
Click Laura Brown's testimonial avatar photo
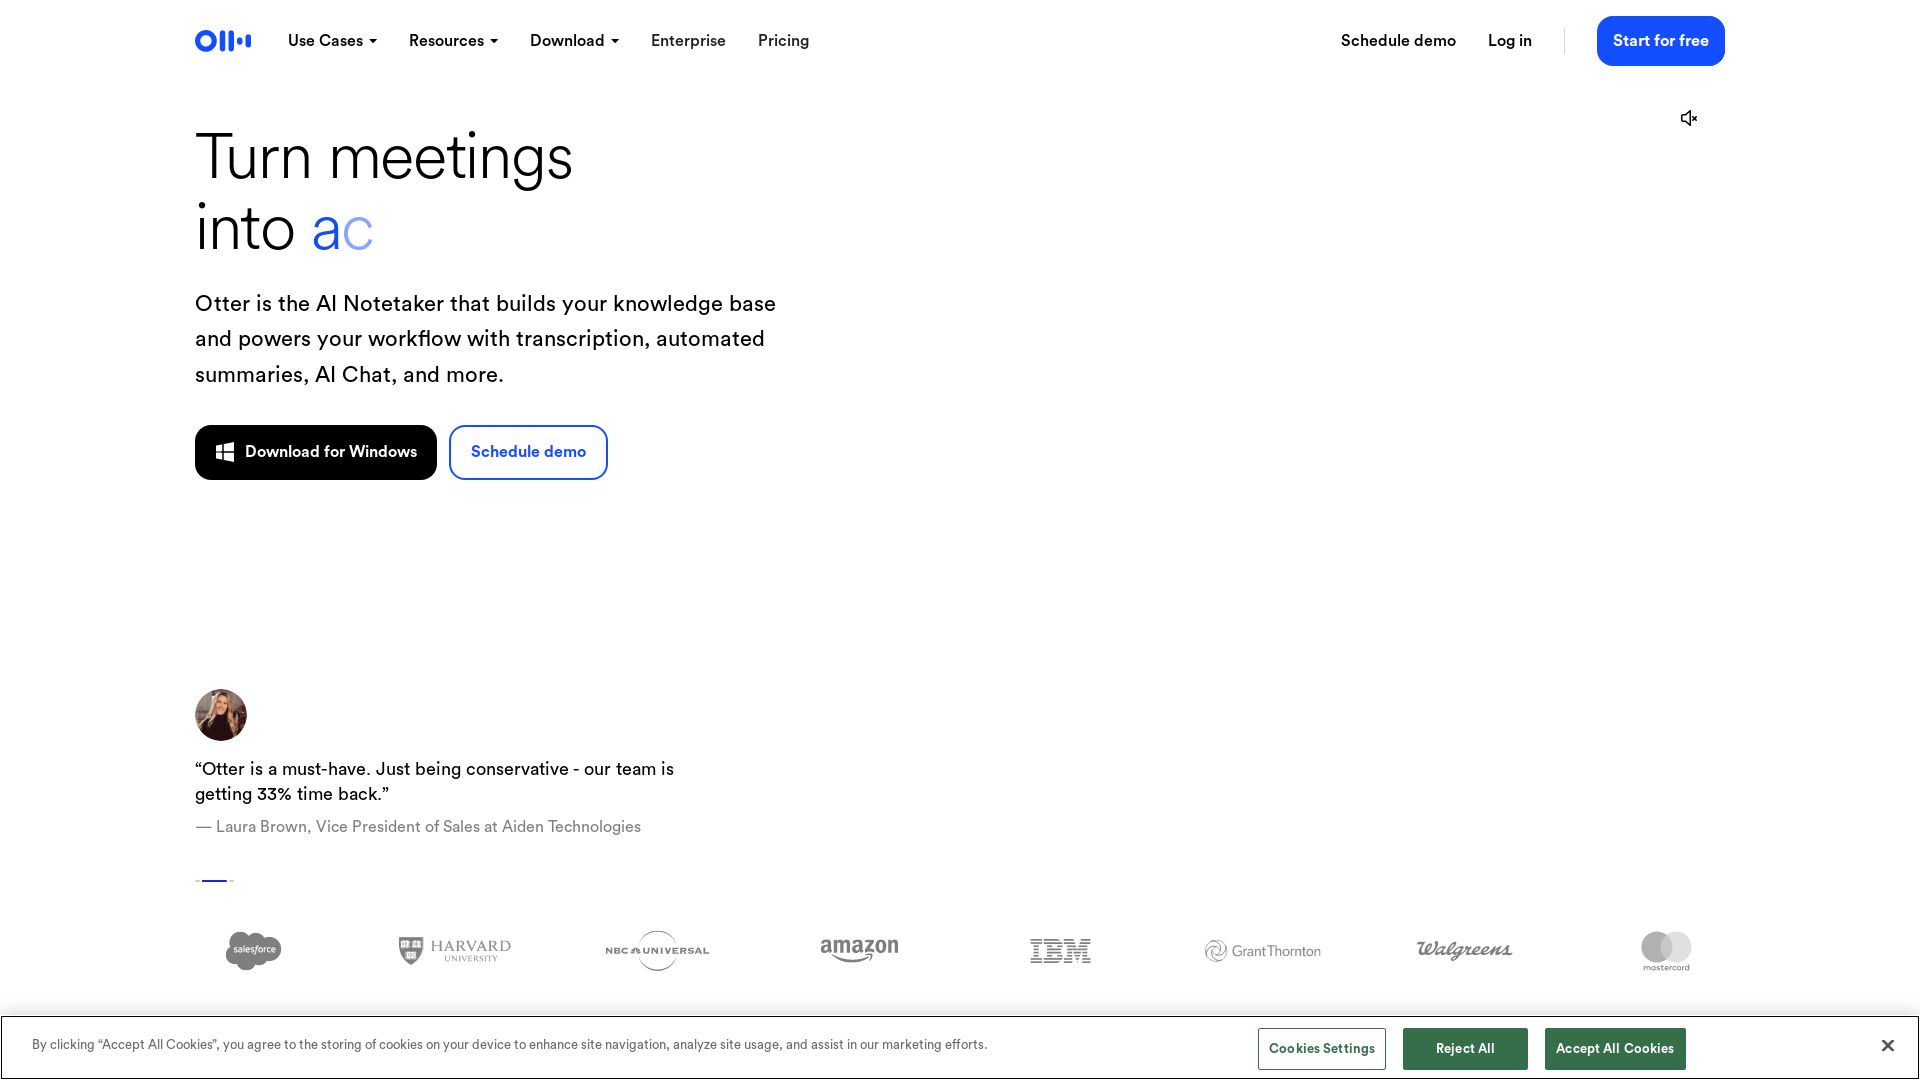pos(221,715)
